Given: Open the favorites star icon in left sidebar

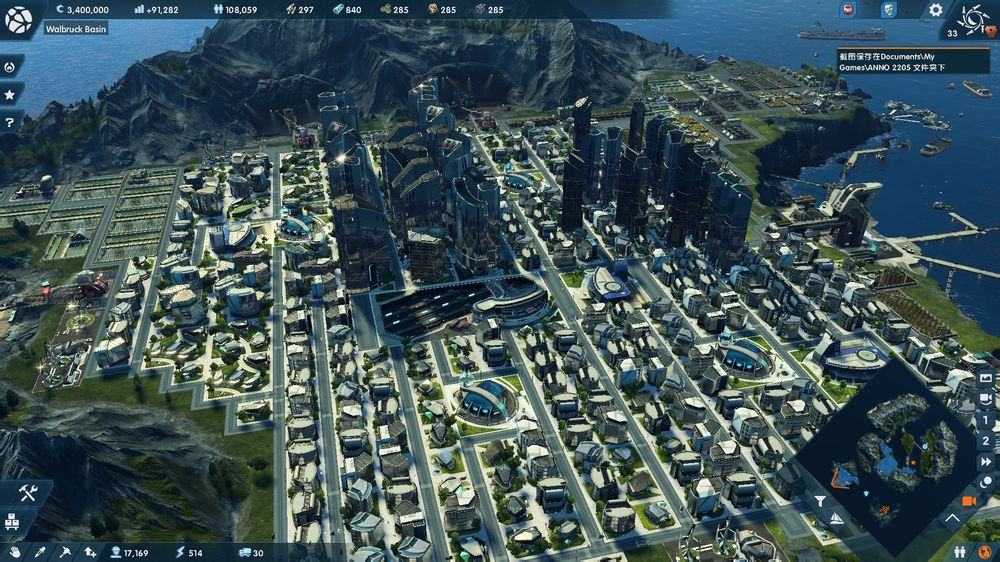Looking at the screenshot, I should 10,95.
